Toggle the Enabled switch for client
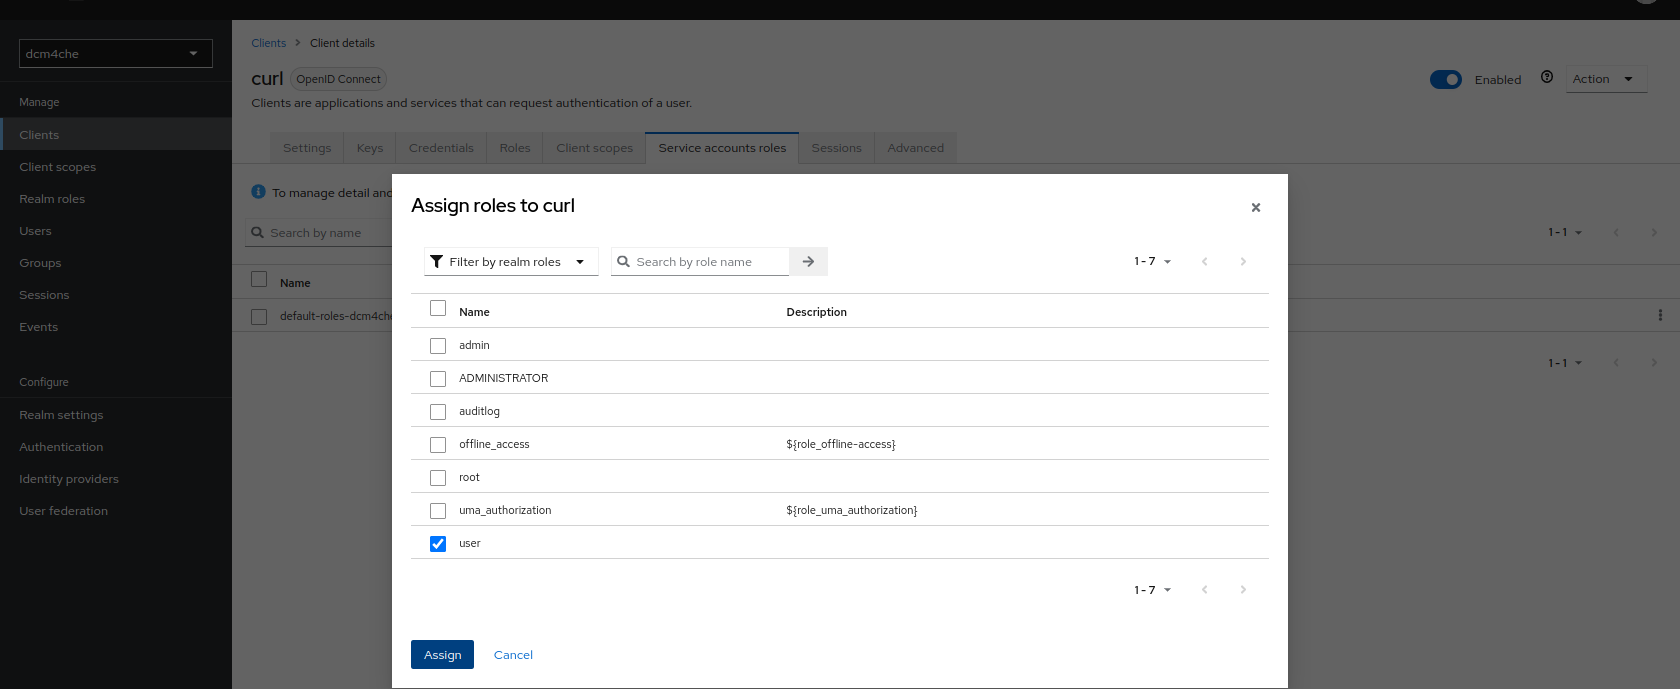The image size is (1680, 689). 1446,79
